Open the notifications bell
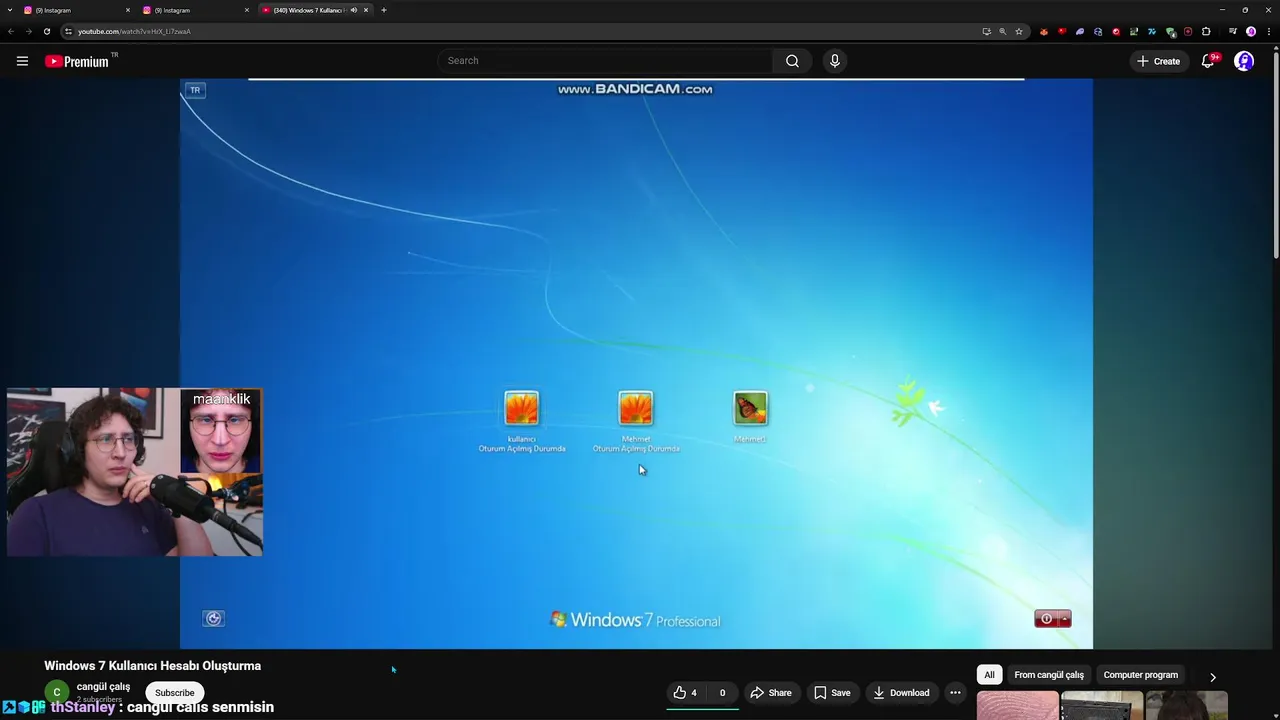This screenshot has height=720, width=1280. (x=1208, y=61)
